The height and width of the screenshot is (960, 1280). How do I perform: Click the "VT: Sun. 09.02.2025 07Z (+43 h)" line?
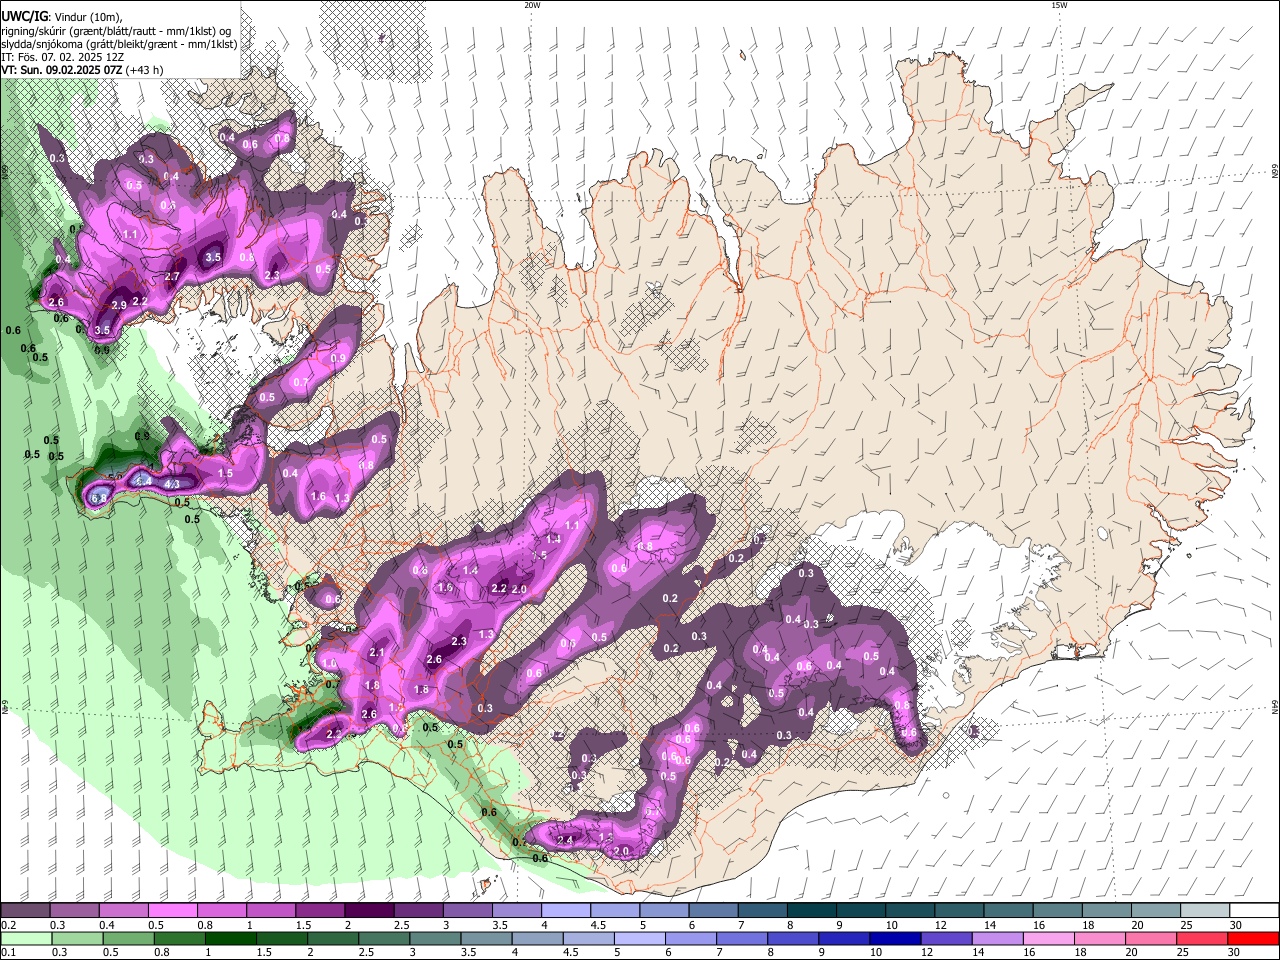(82, 70)
